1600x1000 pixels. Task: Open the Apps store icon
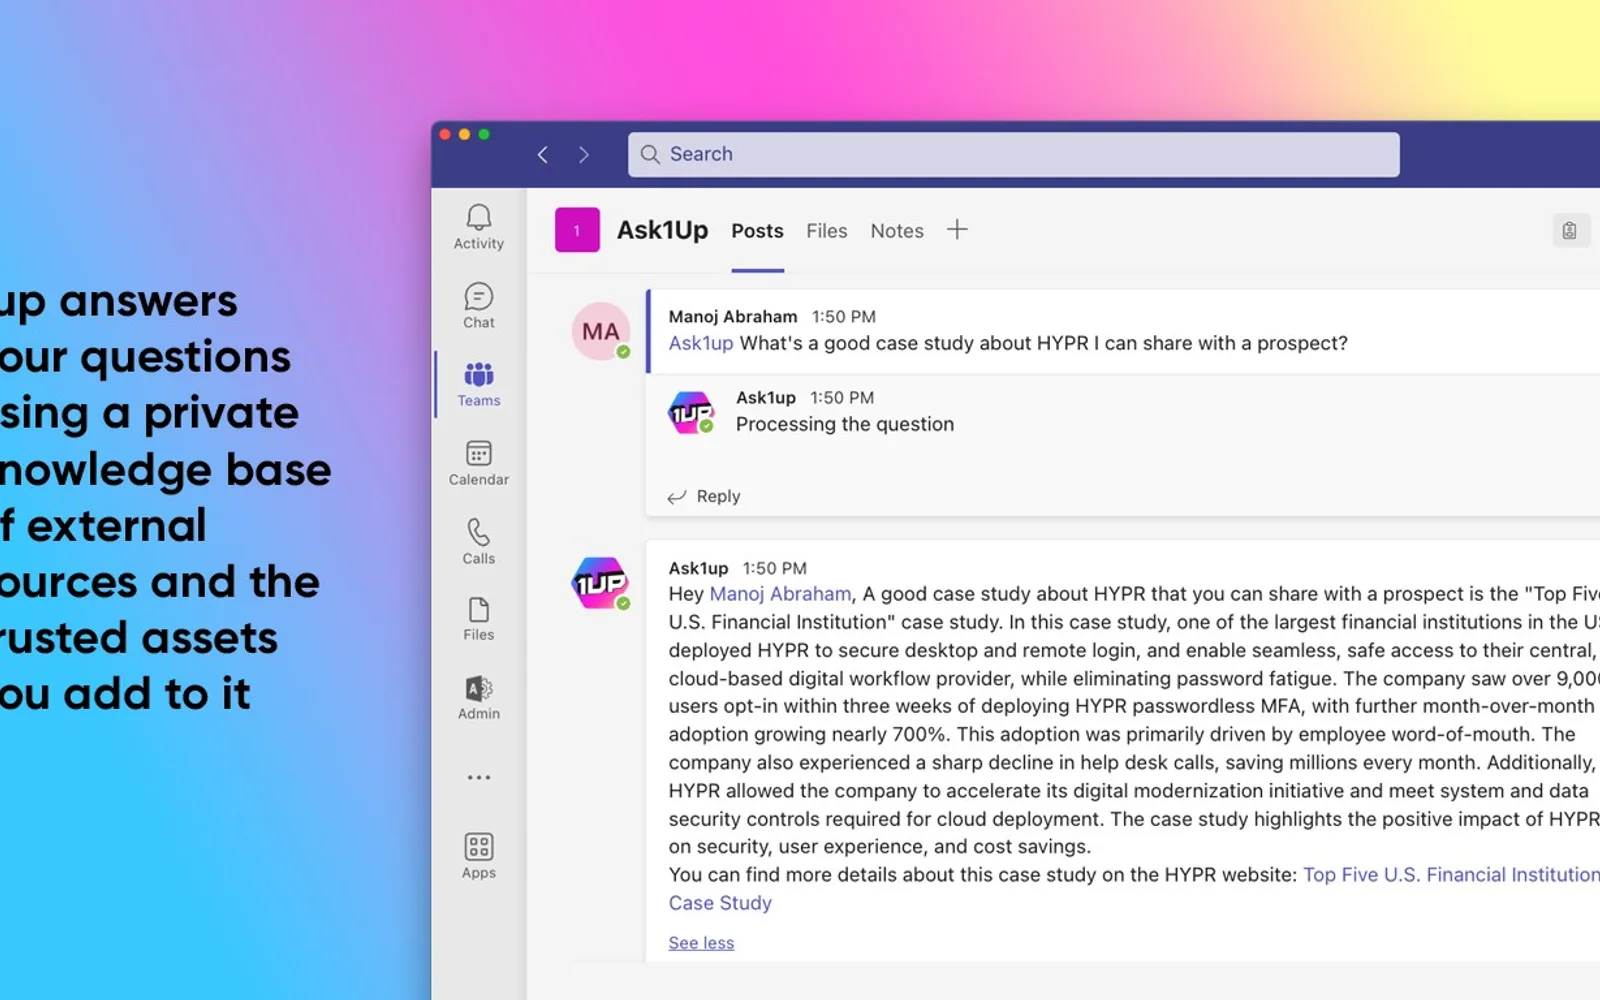pyautogui.click(x=478, y=856)
